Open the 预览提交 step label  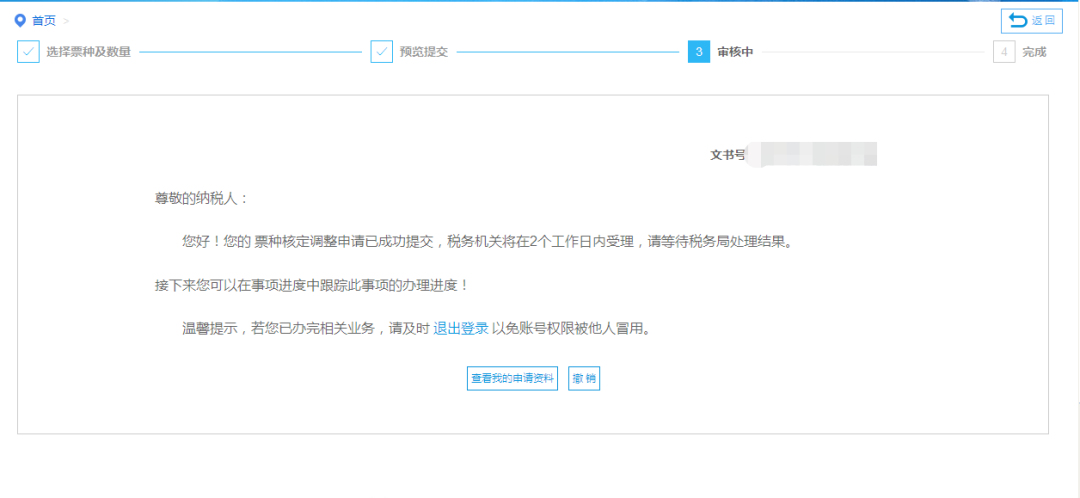click(x=424, y=52)
